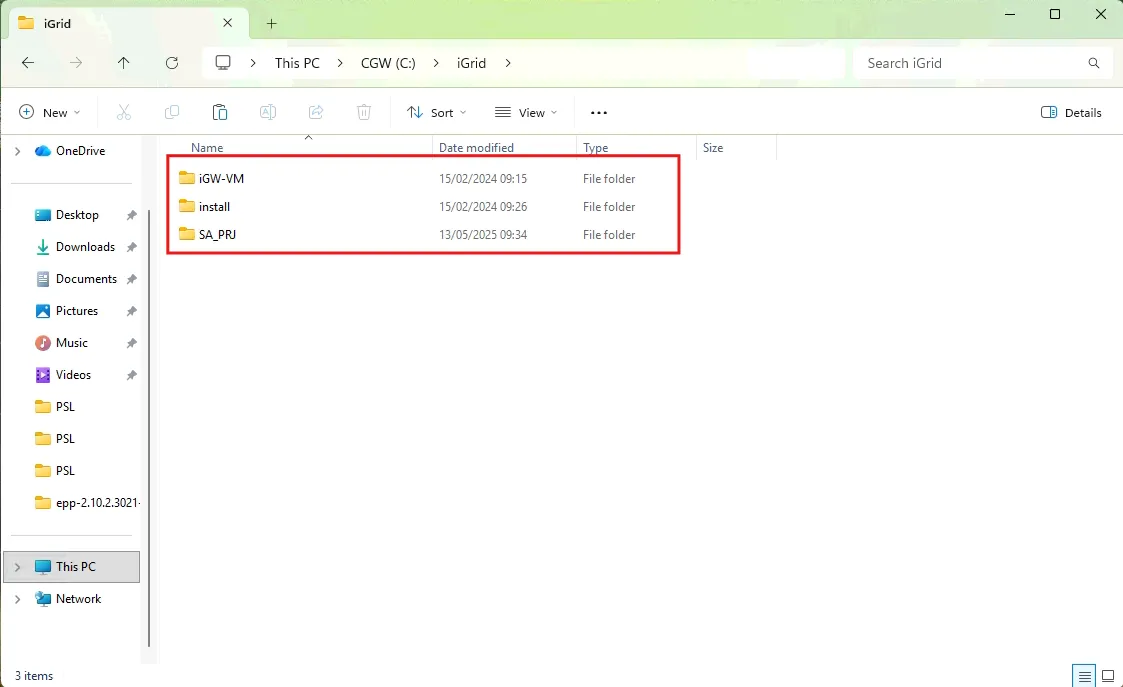
Task: Select the iGrid tab
Action: point(128,23)
